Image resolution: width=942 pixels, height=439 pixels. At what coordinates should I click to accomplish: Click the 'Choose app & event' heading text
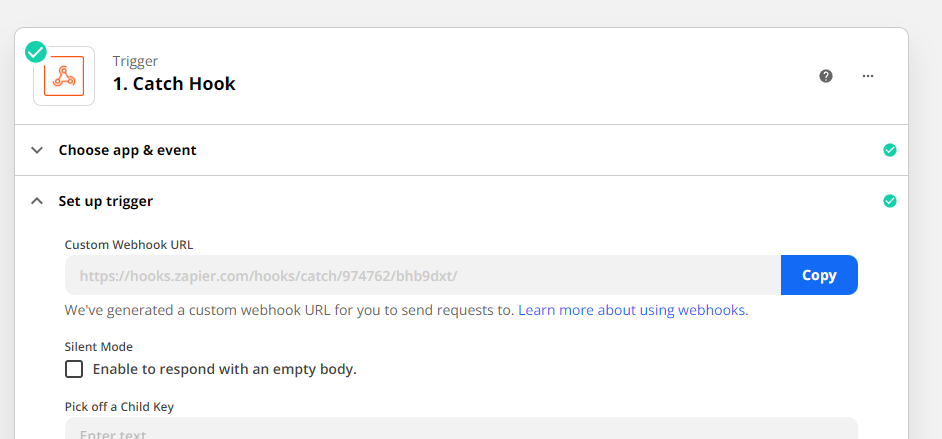(127, 150)
